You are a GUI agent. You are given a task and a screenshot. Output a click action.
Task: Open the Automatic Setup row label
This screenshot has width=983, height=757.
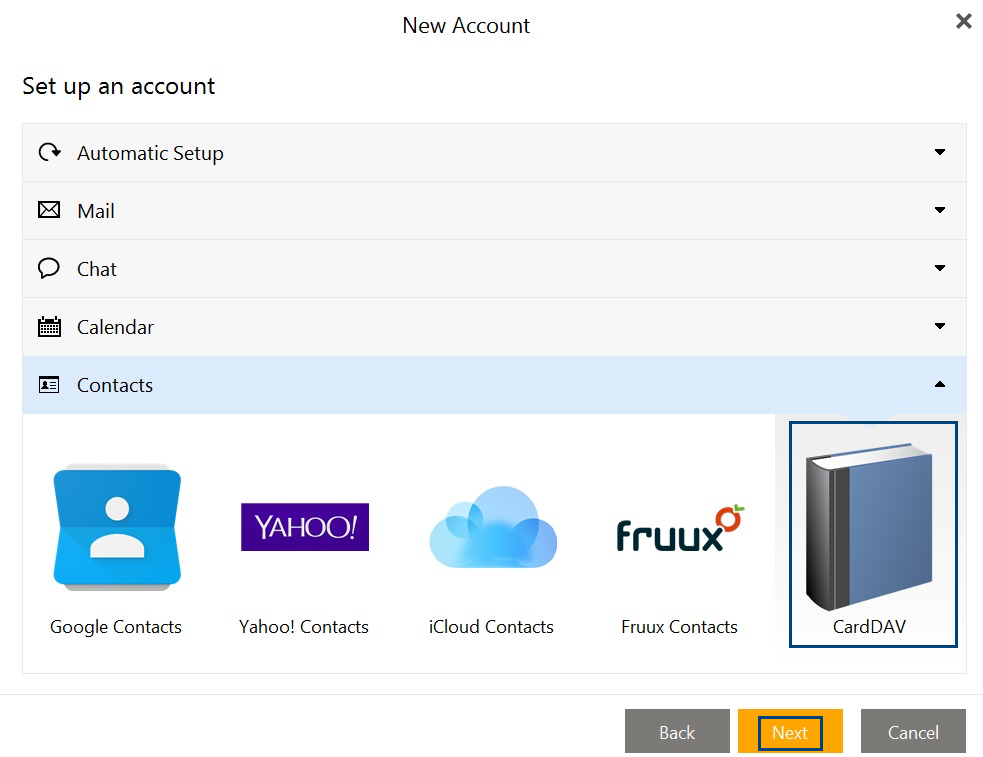150,154
